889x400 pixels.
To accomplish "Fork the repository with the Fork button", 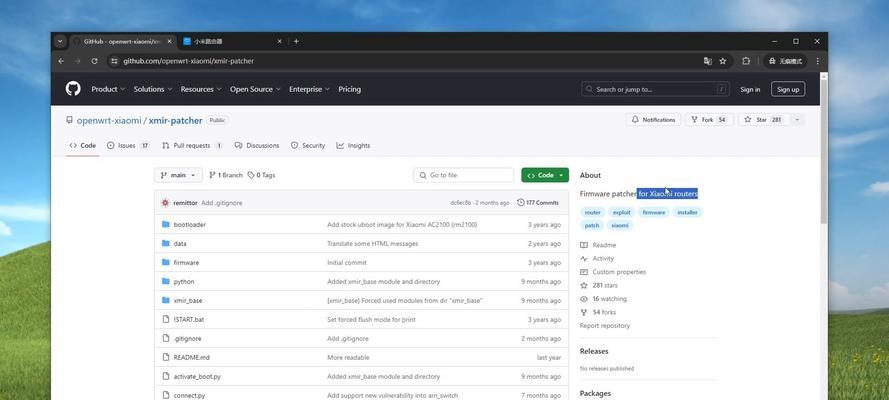I will (x=709, y=120).
